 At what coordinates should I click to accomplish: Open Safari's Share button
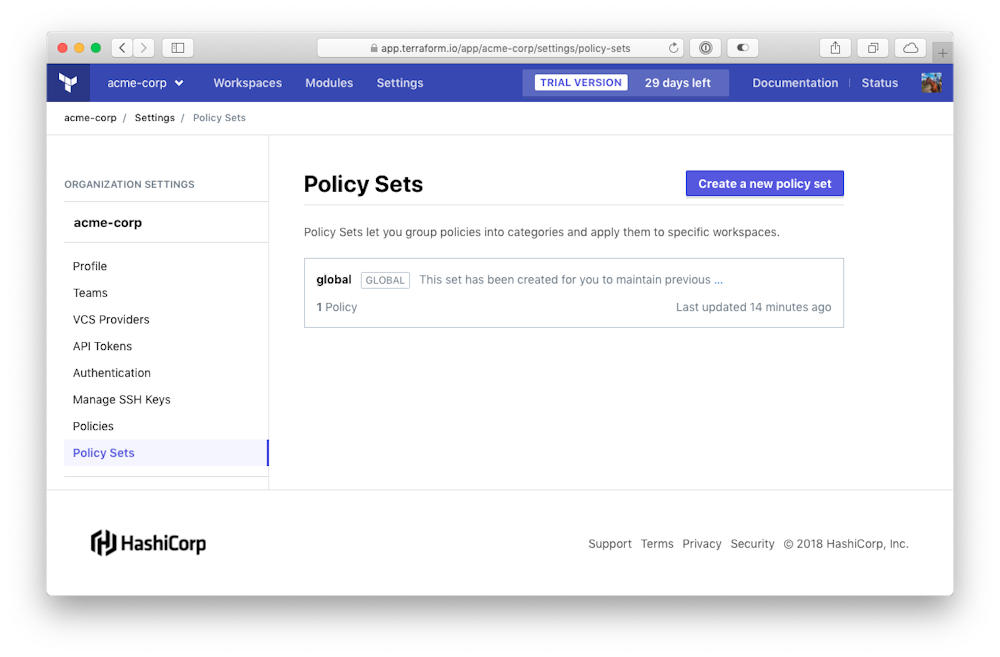[x=835, y=48]
